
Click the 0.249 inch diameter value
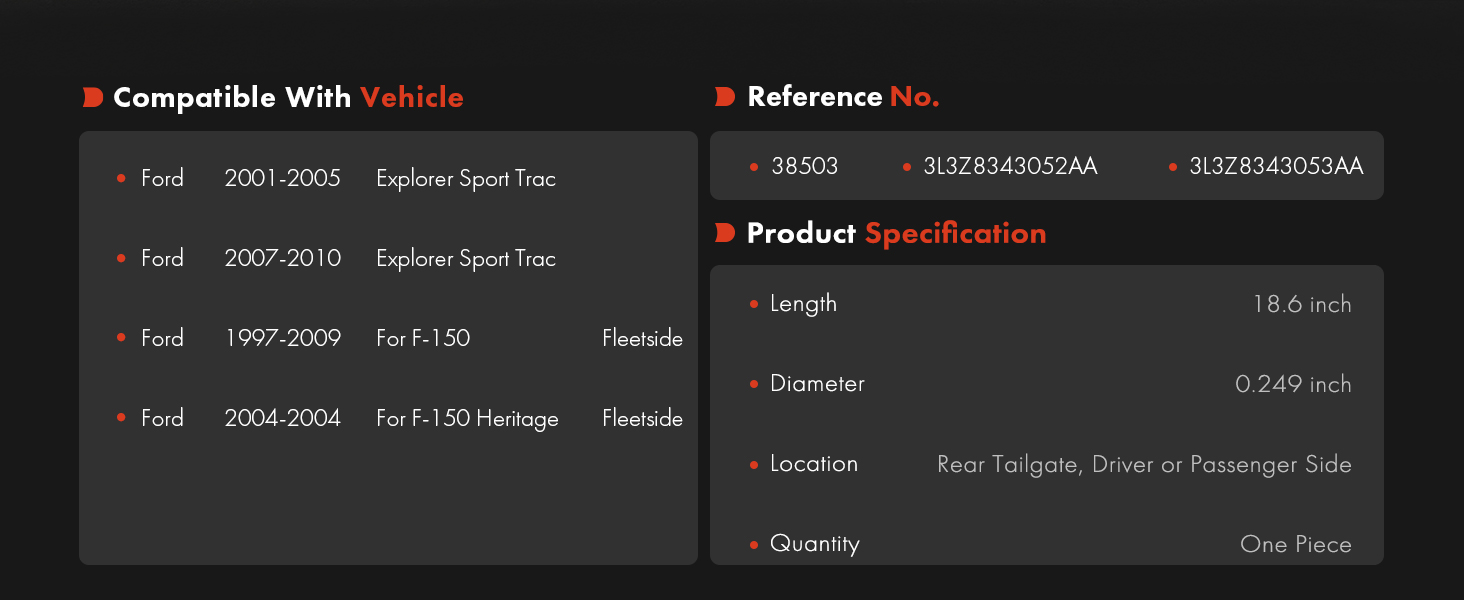(x=1294, y=384)
